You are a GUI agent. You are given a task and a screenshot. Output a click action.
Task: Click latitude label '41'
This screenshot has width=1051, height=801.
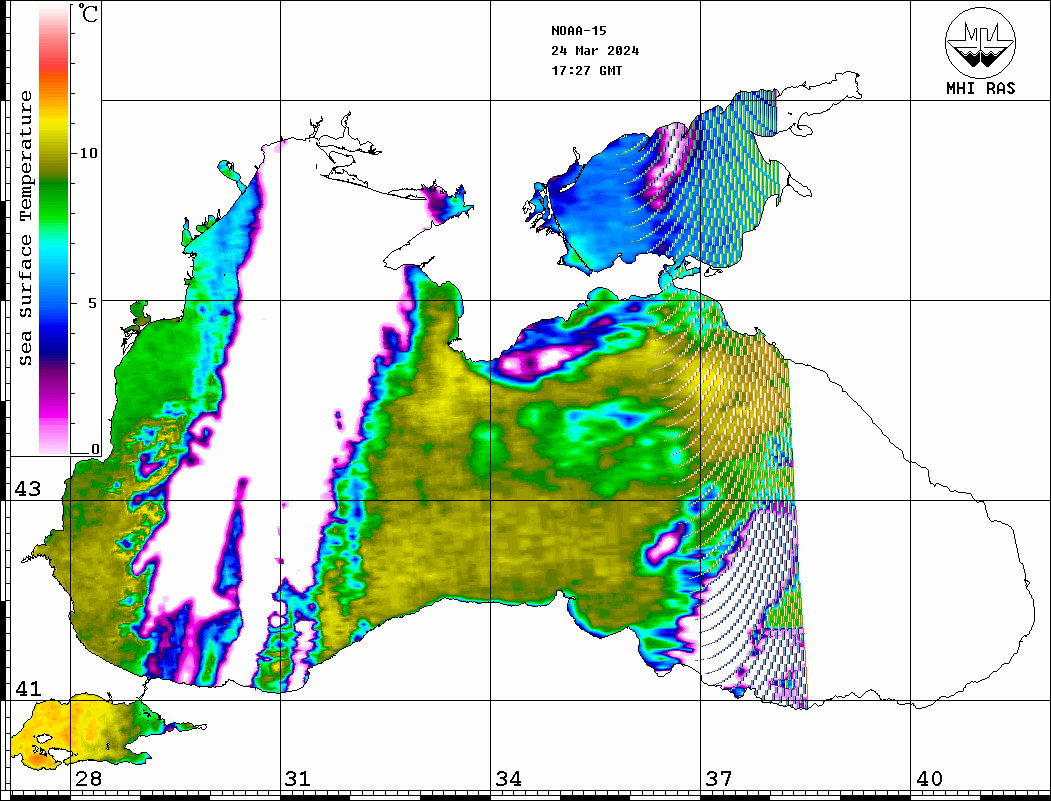click(x=28, y=688)
